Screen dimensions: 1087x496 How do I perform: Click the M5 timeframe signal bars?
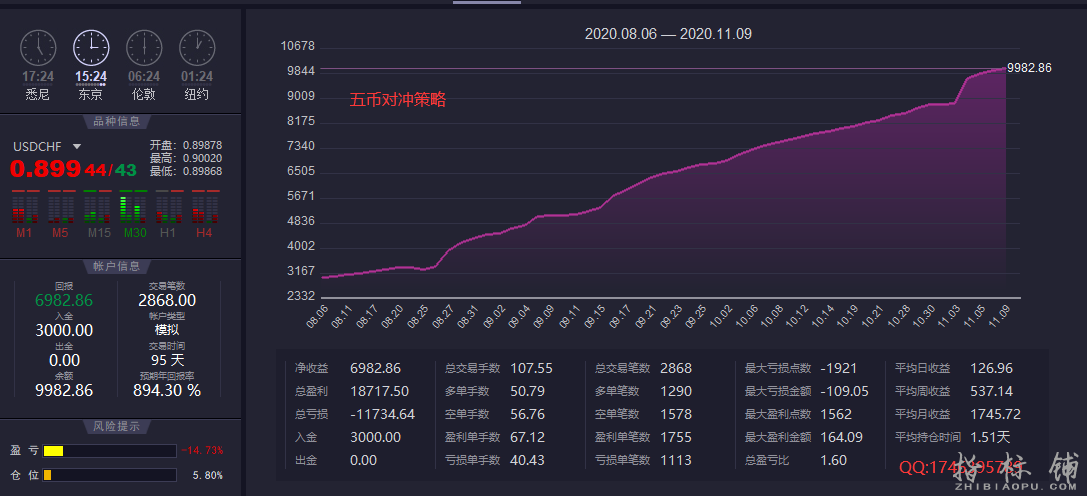(61, 209)
